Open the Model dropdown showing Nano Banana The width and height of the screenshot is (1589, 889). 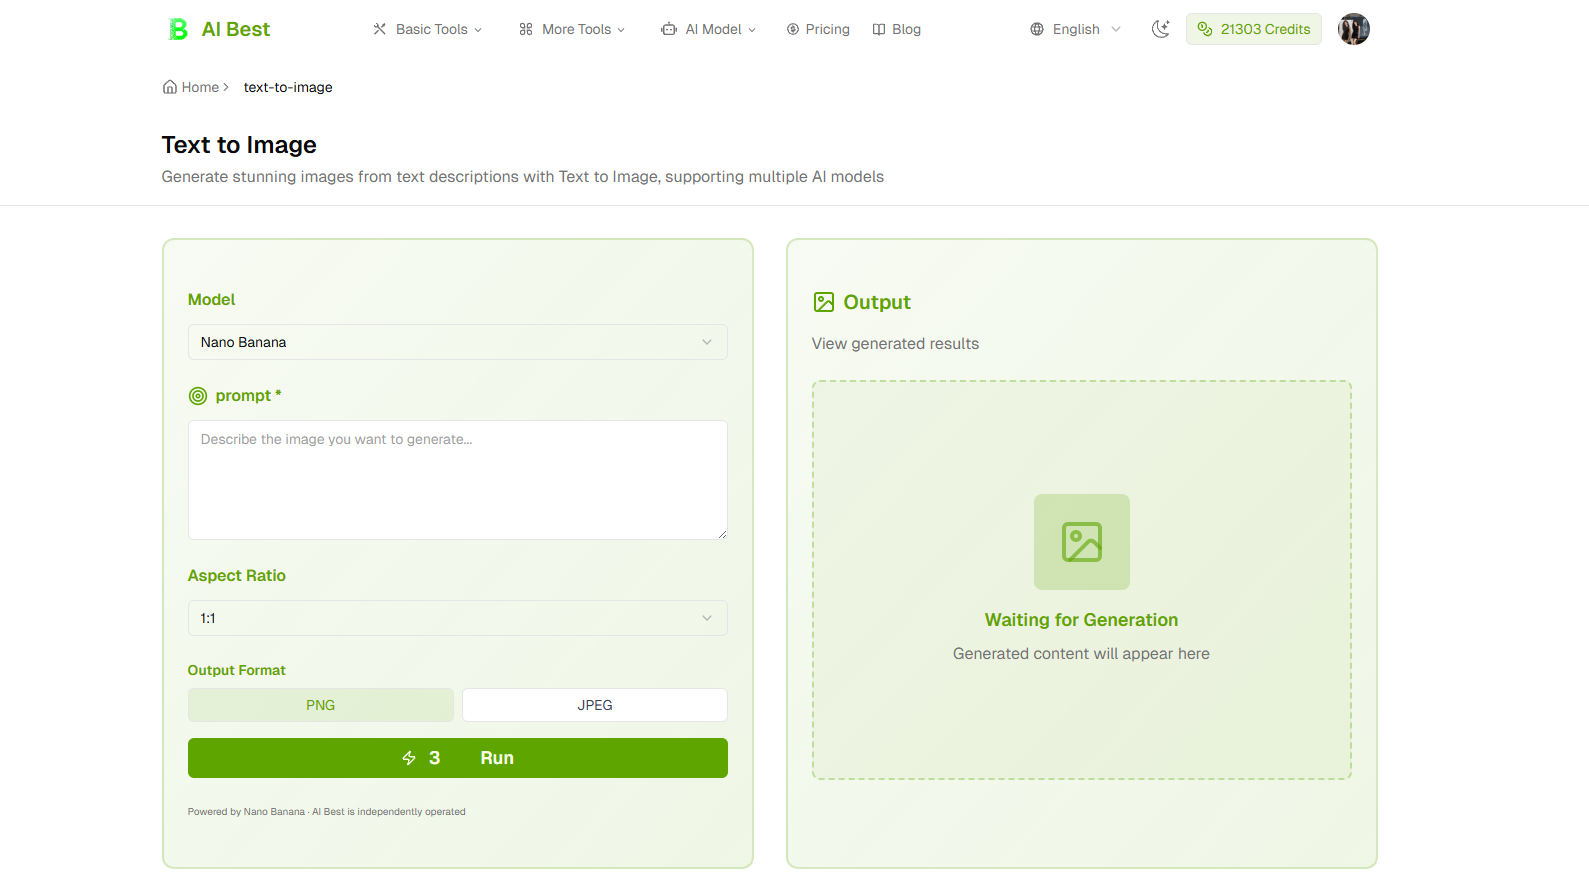[457, 342]
